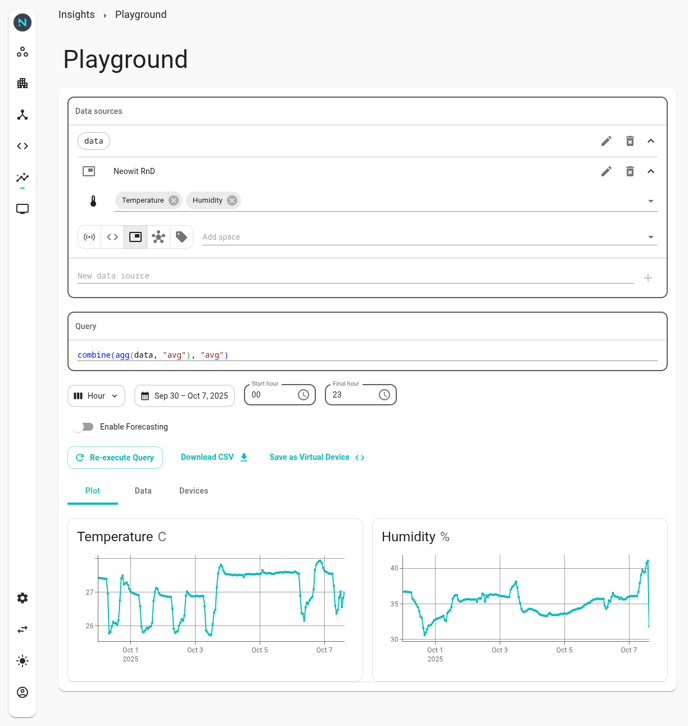Select the sensor signal filter icon

click(89, 237)
